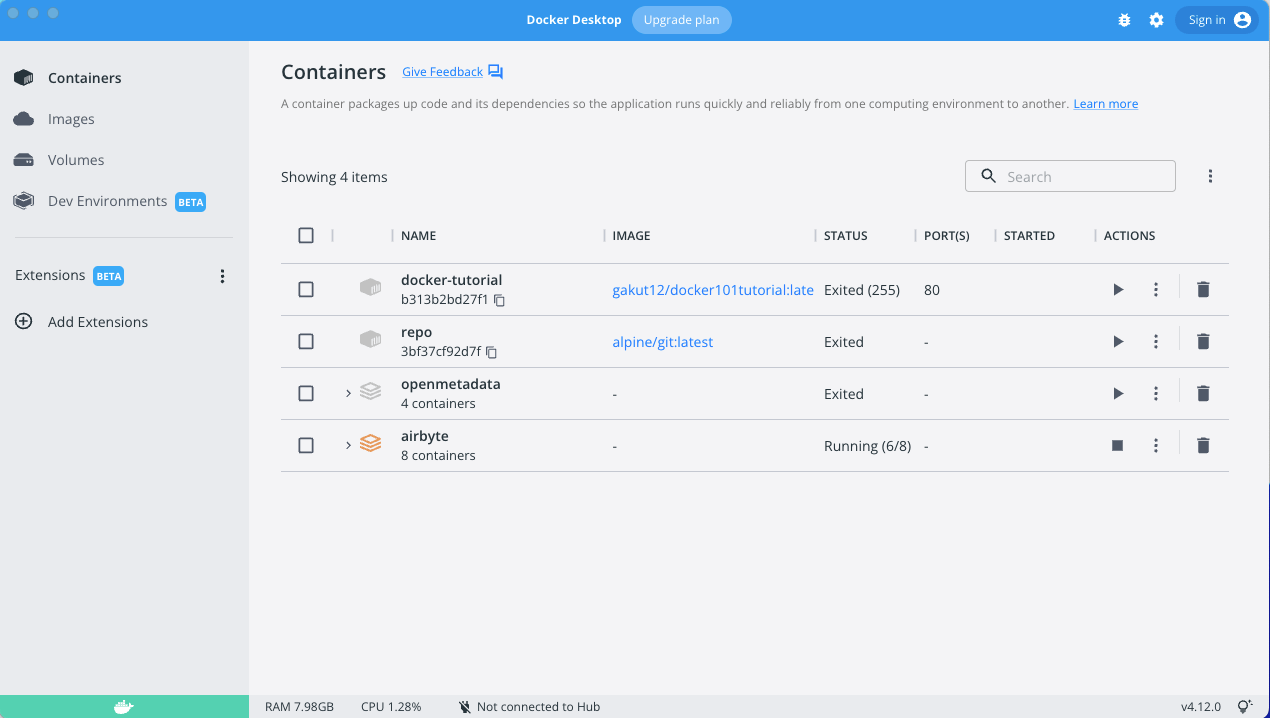
Task: Sort by the STARTED column header
Action: pyautogui.click(x=1029, y=236)
